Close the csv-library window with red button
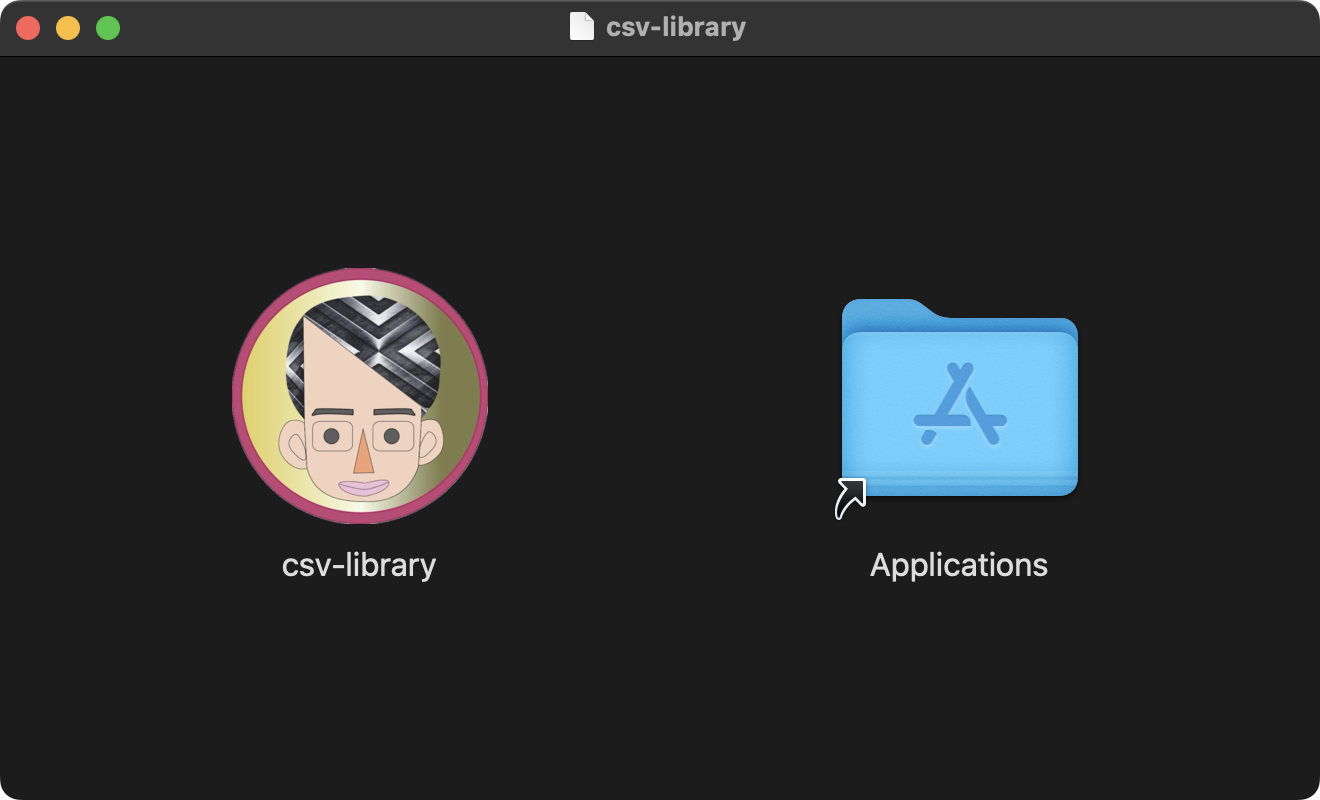Image resolution: width=1320 pixels, height=800 pixels. 28,28
